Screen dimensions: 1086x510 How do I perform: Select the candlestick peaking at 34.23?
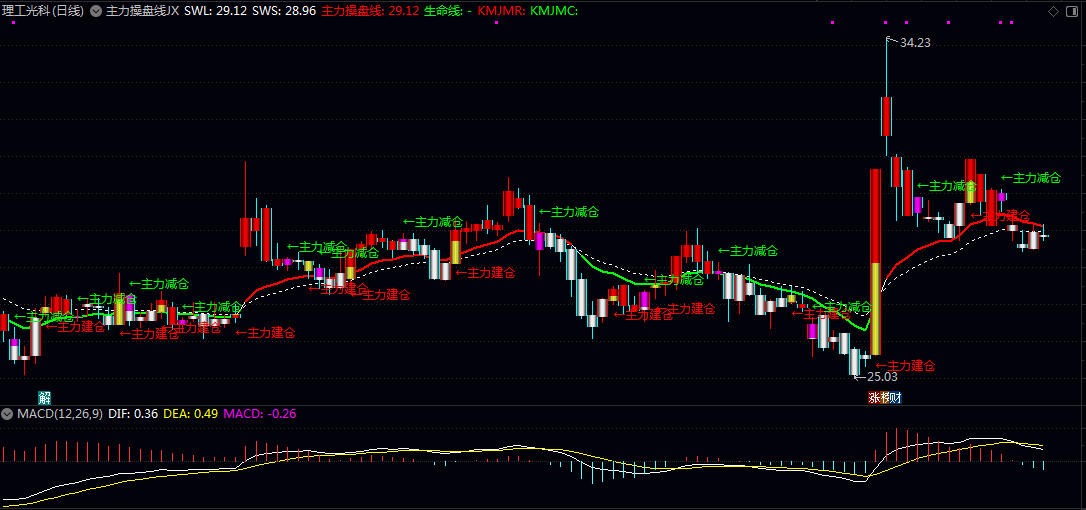coord(886,97)
